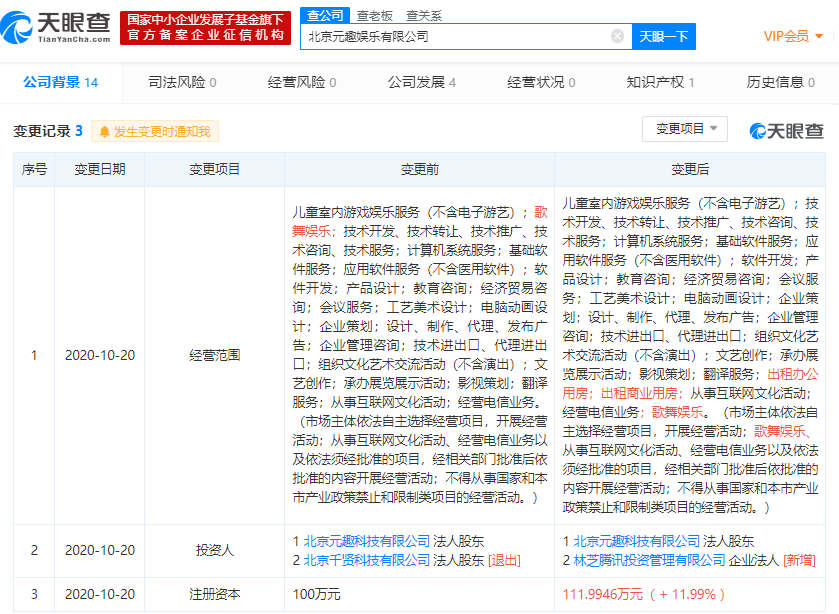Click the date in row 1 (经营范围)
The height and width of the screenshot is (614, 839).
(x=100, y=355)
